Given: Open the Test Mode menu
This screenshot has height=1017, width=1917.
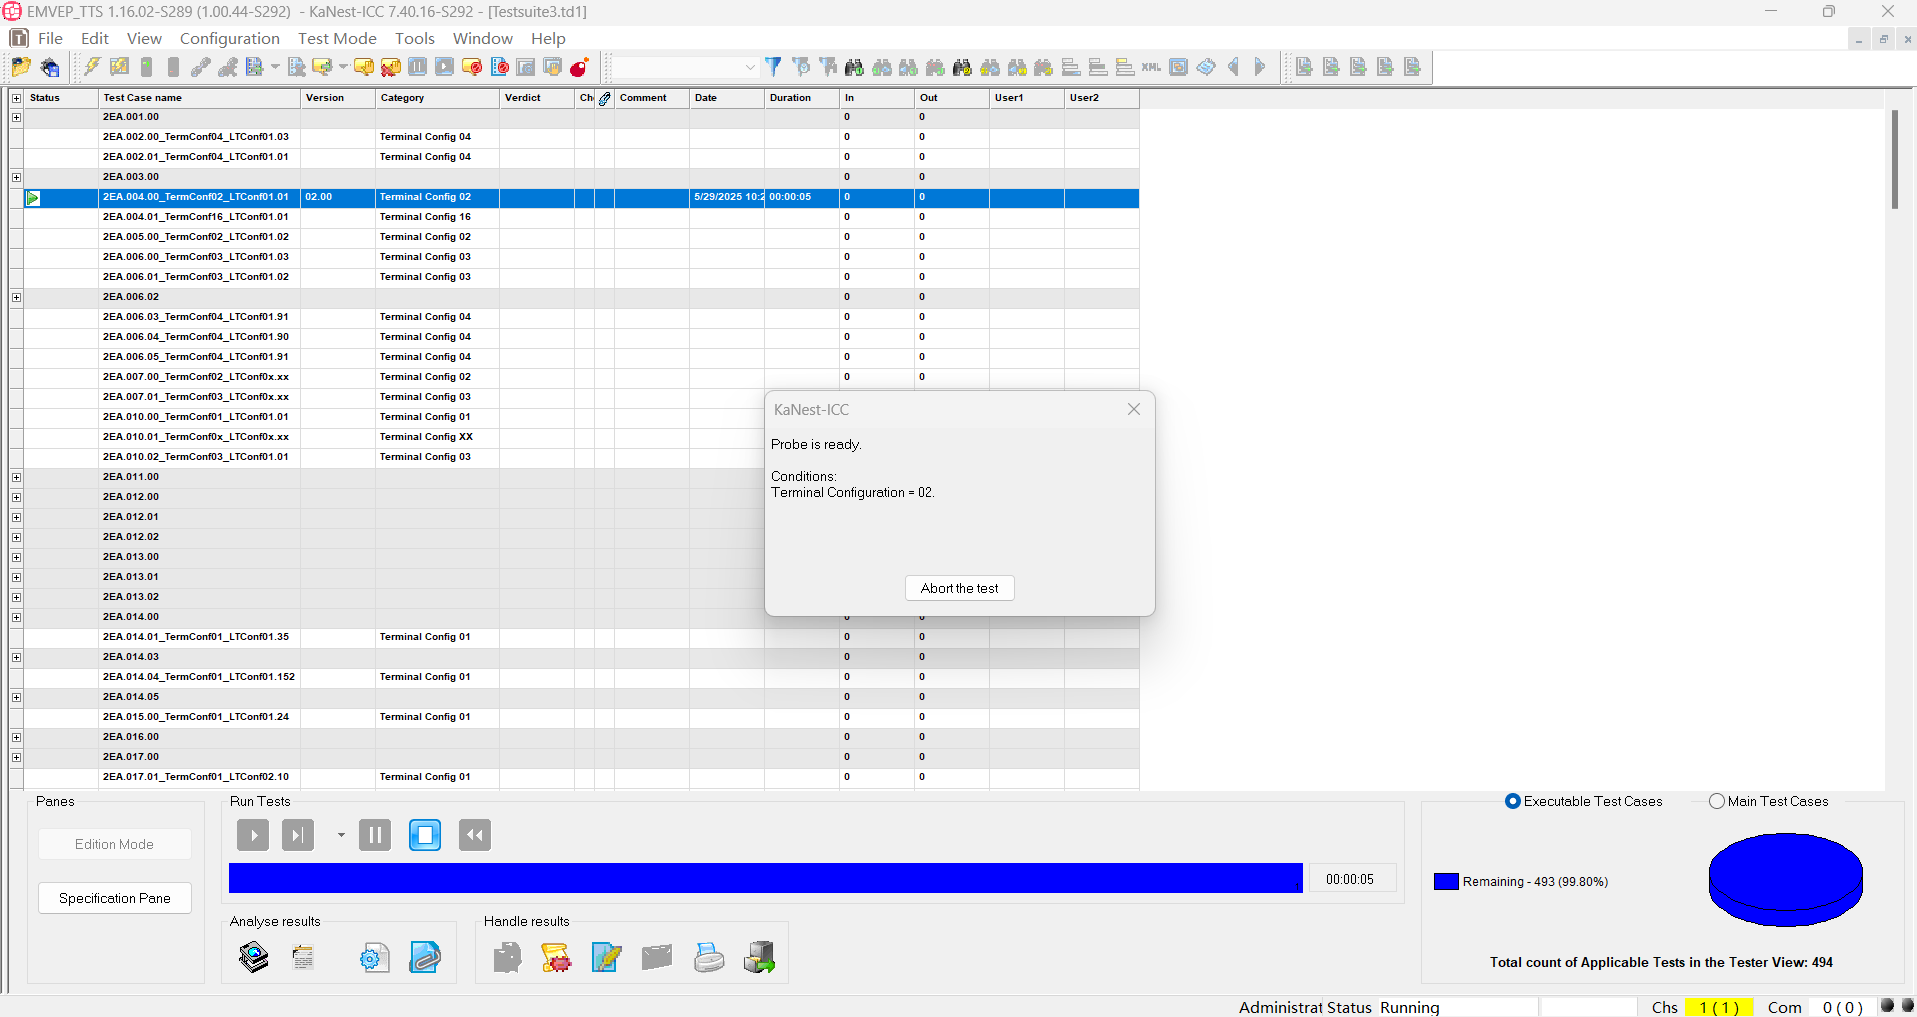Looking at the screenshot, I should (337, 38).
